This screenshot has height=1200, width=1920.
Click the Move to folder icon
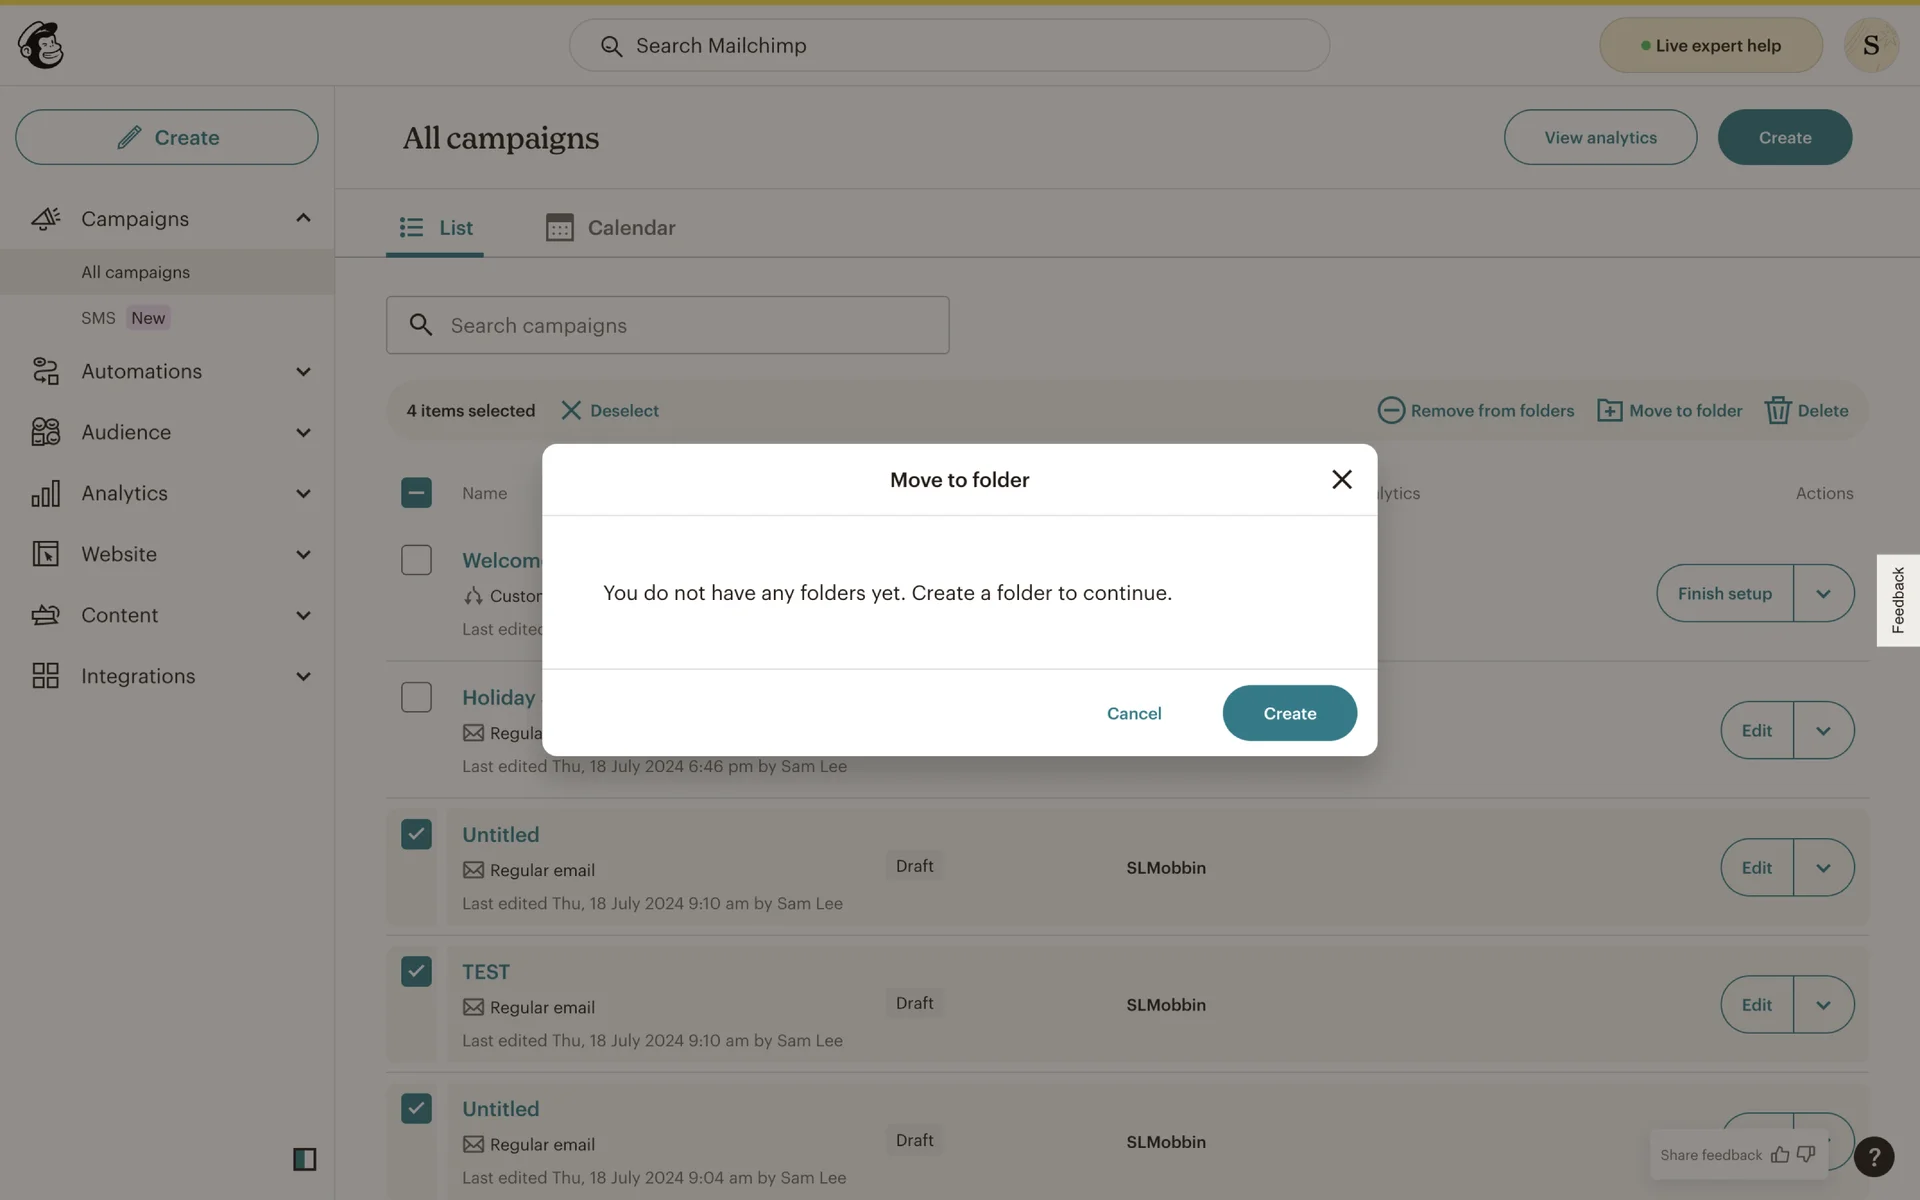tap(1609, 411)
